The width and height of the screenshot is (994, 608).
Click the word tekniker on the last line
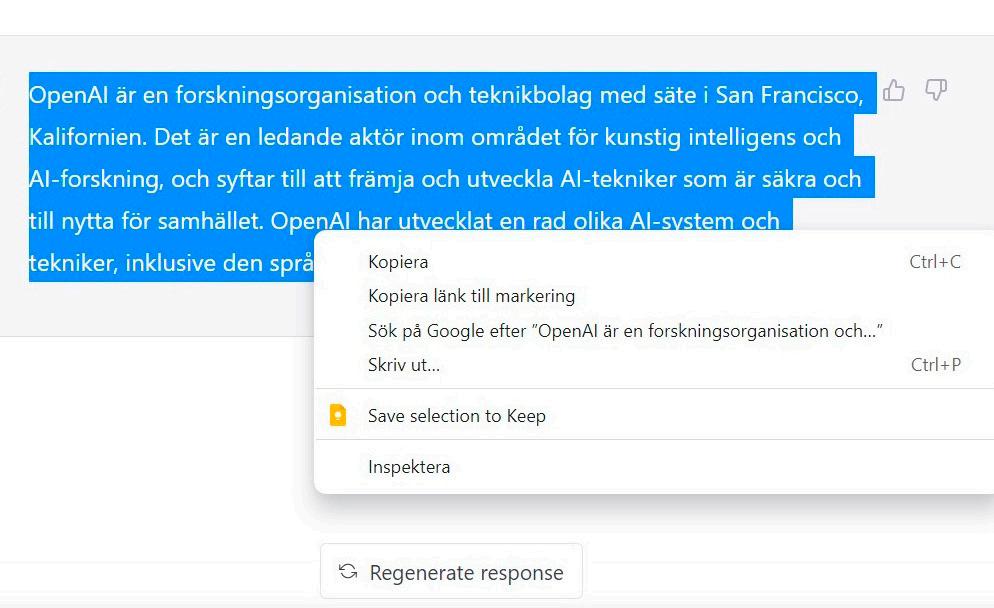pos(72,263)
